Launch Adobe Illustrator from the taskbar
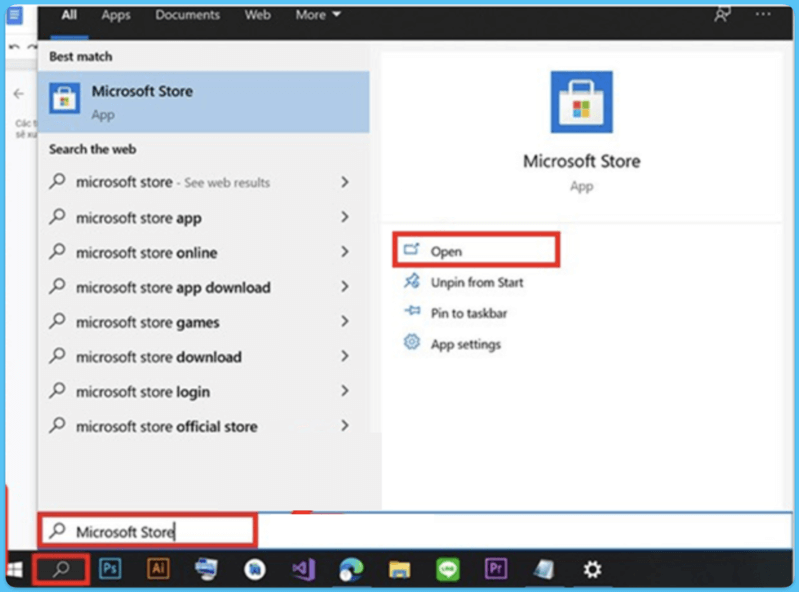This screenshot has width=799, height=592. pyautogui.click(x=158, y=569)
